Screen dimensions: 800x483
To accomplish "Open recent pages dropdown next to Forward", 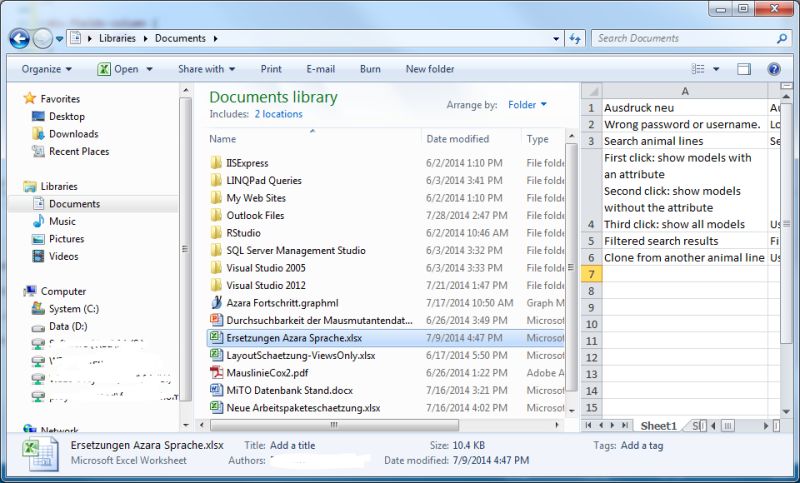I will coord(59,39).
